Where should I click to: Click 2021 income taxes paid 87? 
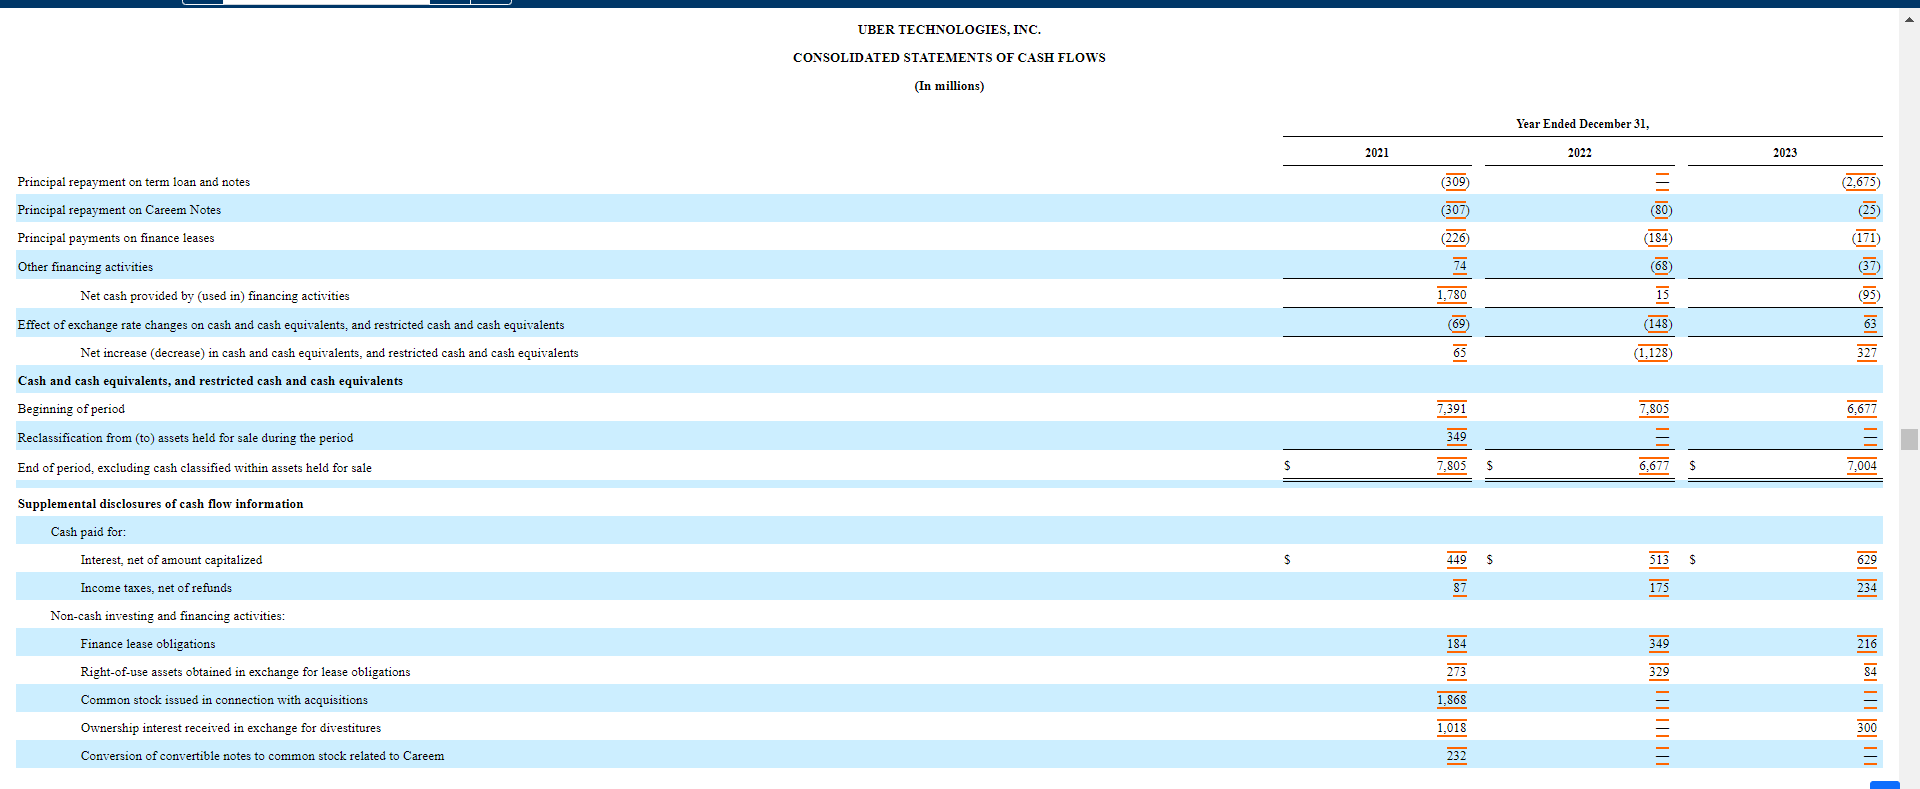pos(1460,588)
